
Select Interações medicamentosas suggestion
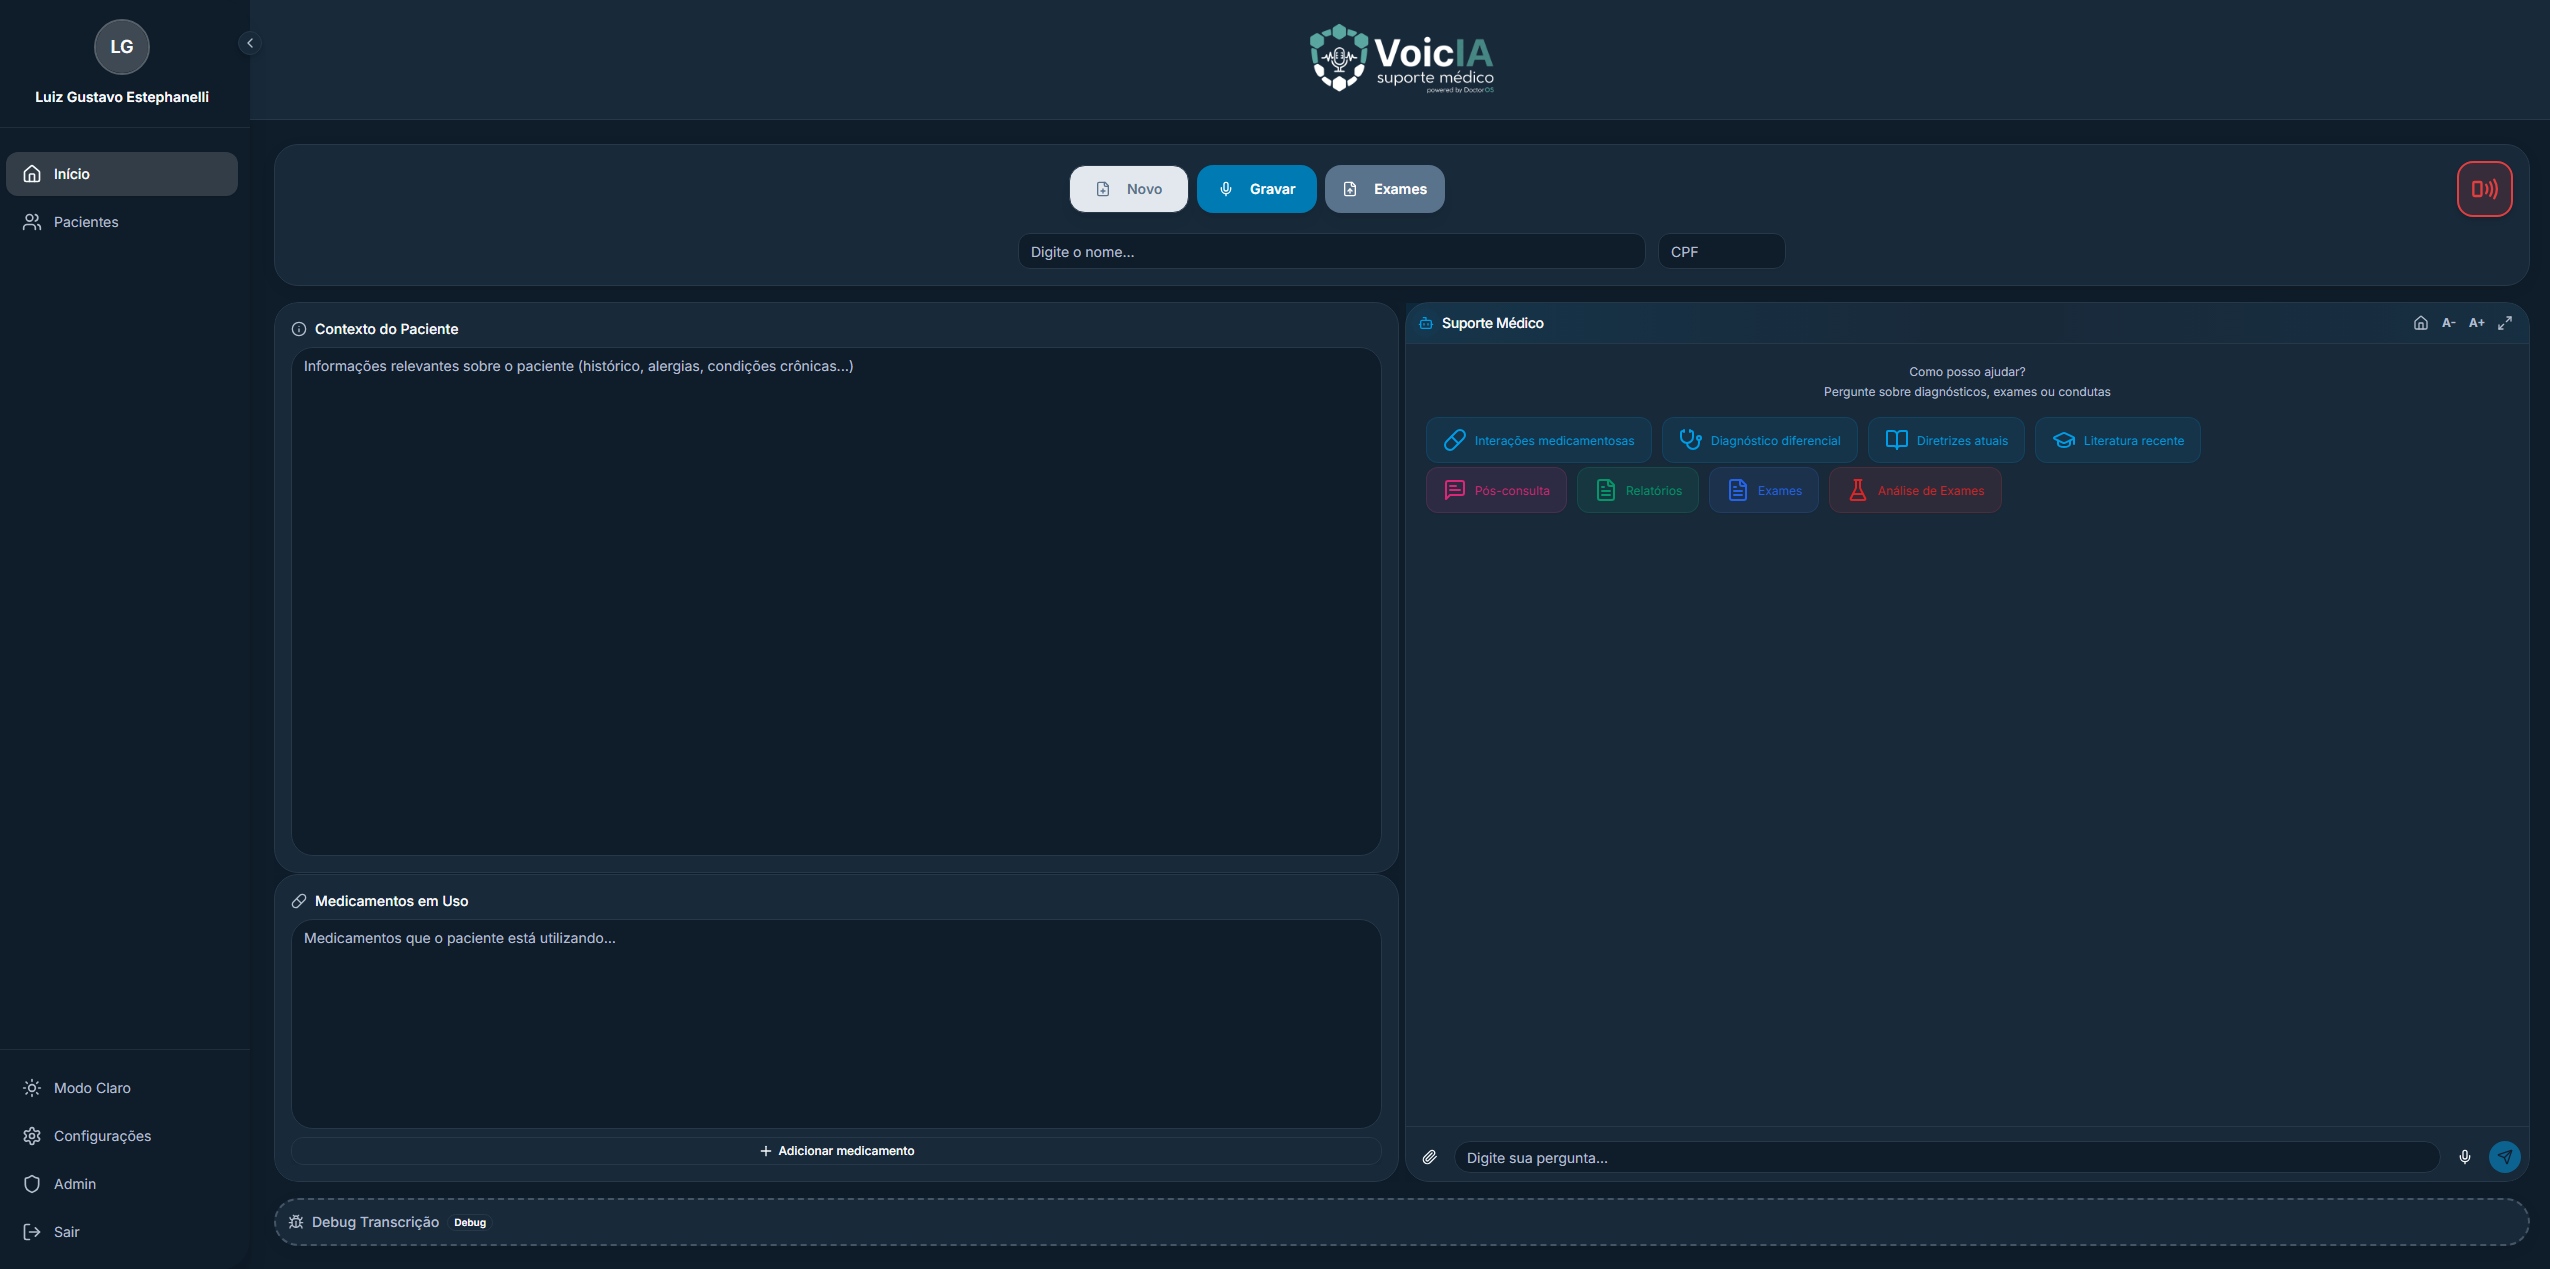1539,440
